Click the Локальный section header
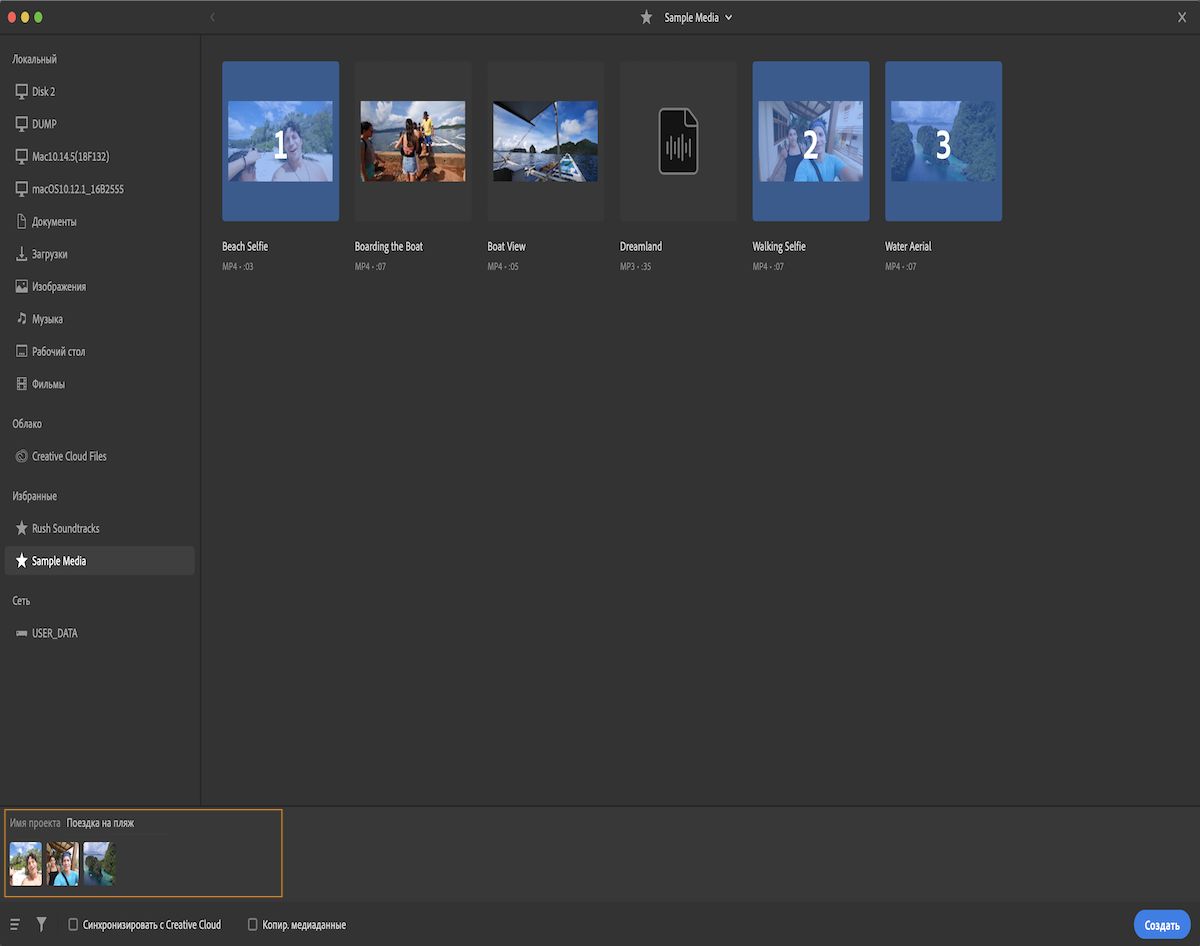Image resolution: width=1200 pixels, height=946 pixels. click(34, 60)
